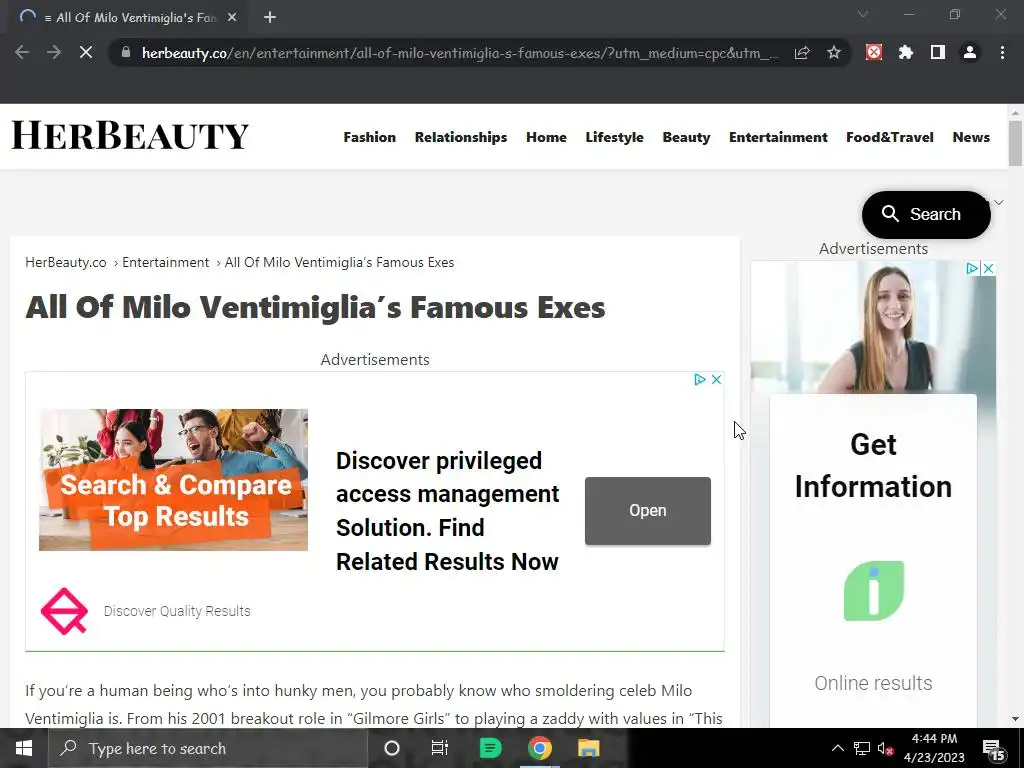1024x768 pixels.
Task: Click muted volume icon in tray
Action: (885, 748)
